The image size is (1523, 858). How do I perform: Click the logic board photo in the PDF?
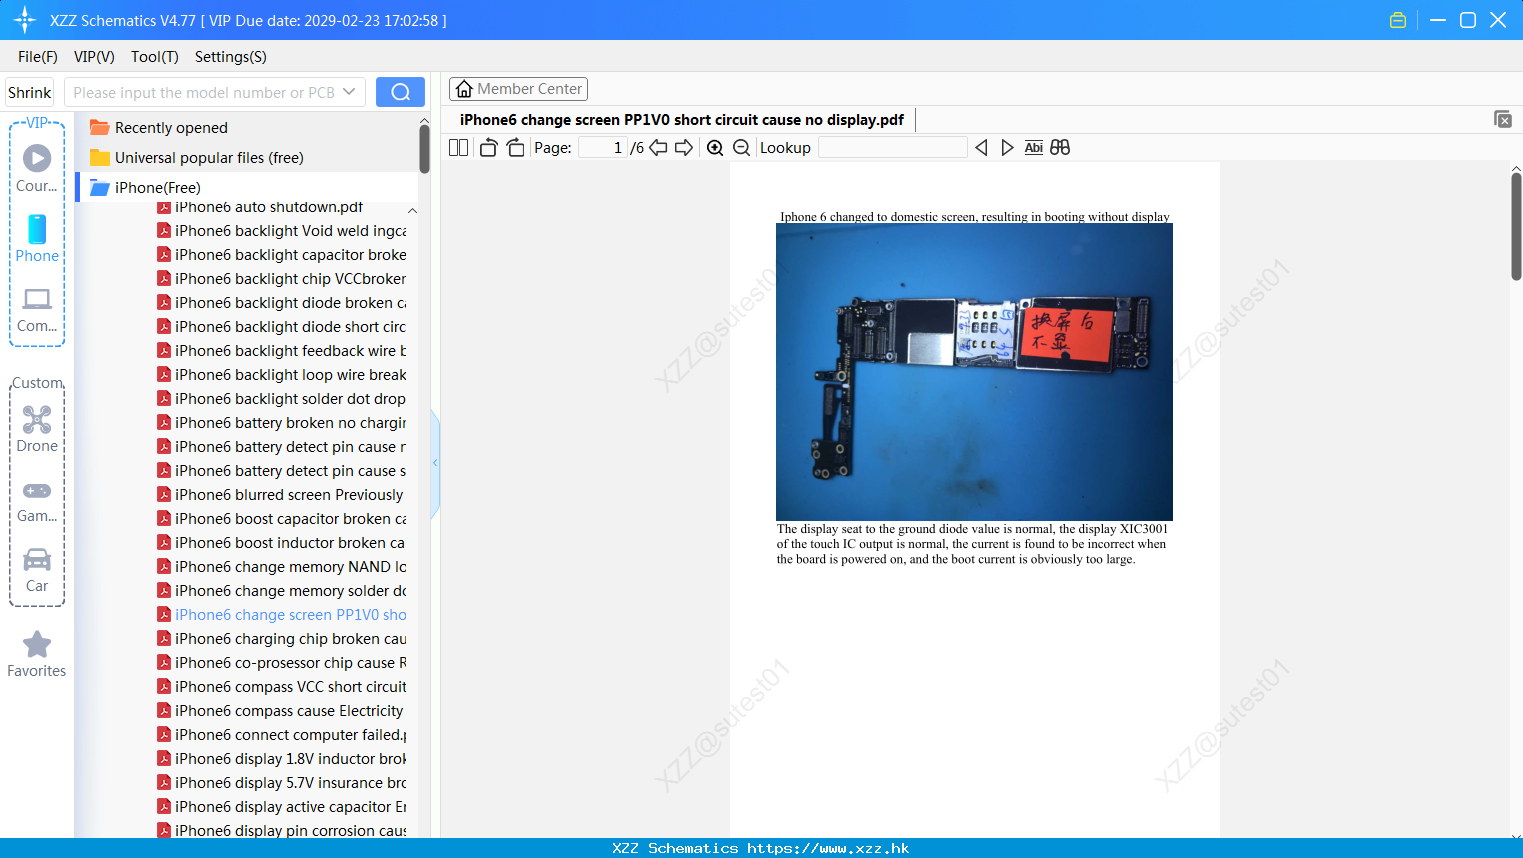[974, 372]
